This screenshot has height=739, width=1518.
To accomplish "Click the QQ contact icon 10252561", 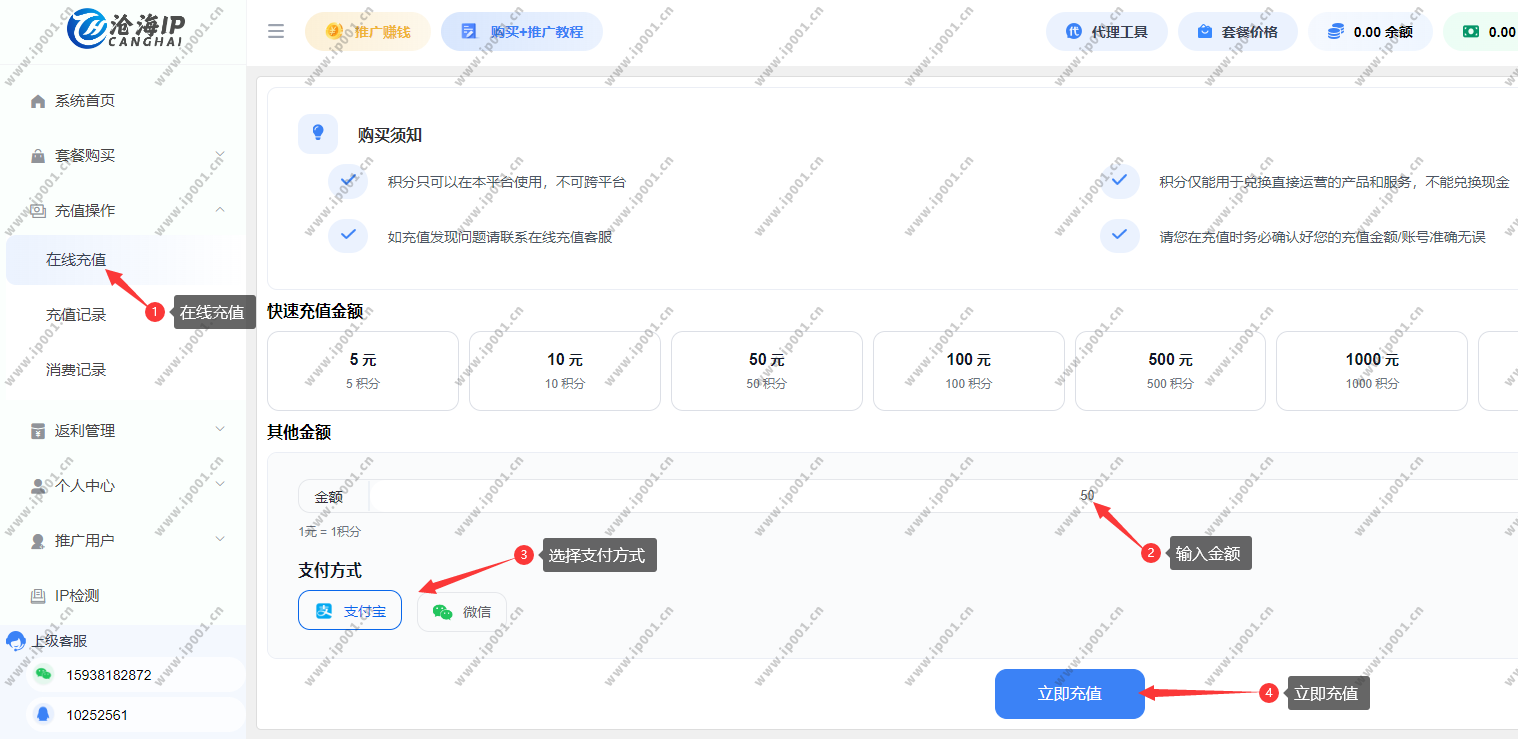I will click(x=43, y=715).
